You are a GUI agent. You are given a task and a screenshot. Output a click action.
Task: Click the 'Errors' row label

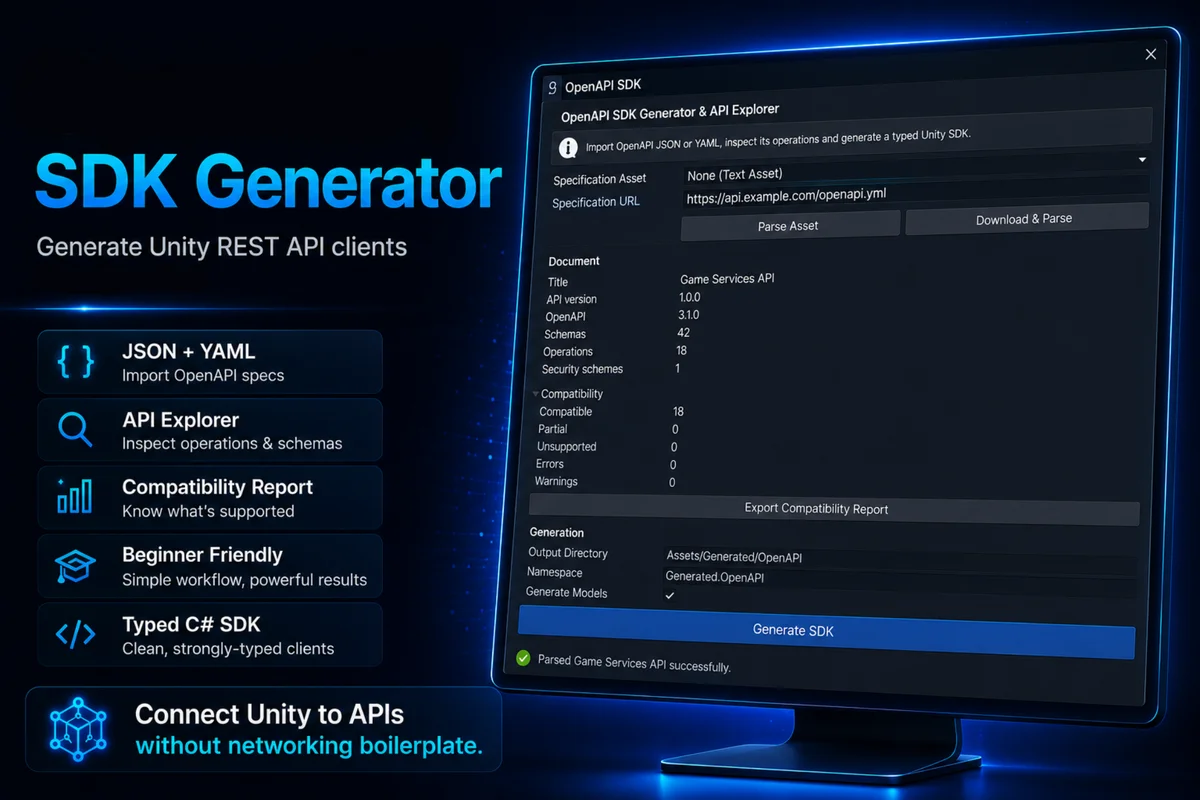pos(549,464)
